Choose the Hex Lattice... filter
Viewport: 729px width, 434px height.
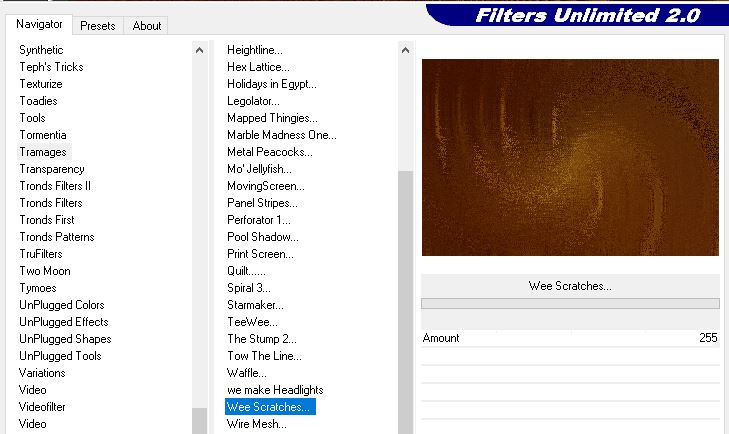(258, 67)
